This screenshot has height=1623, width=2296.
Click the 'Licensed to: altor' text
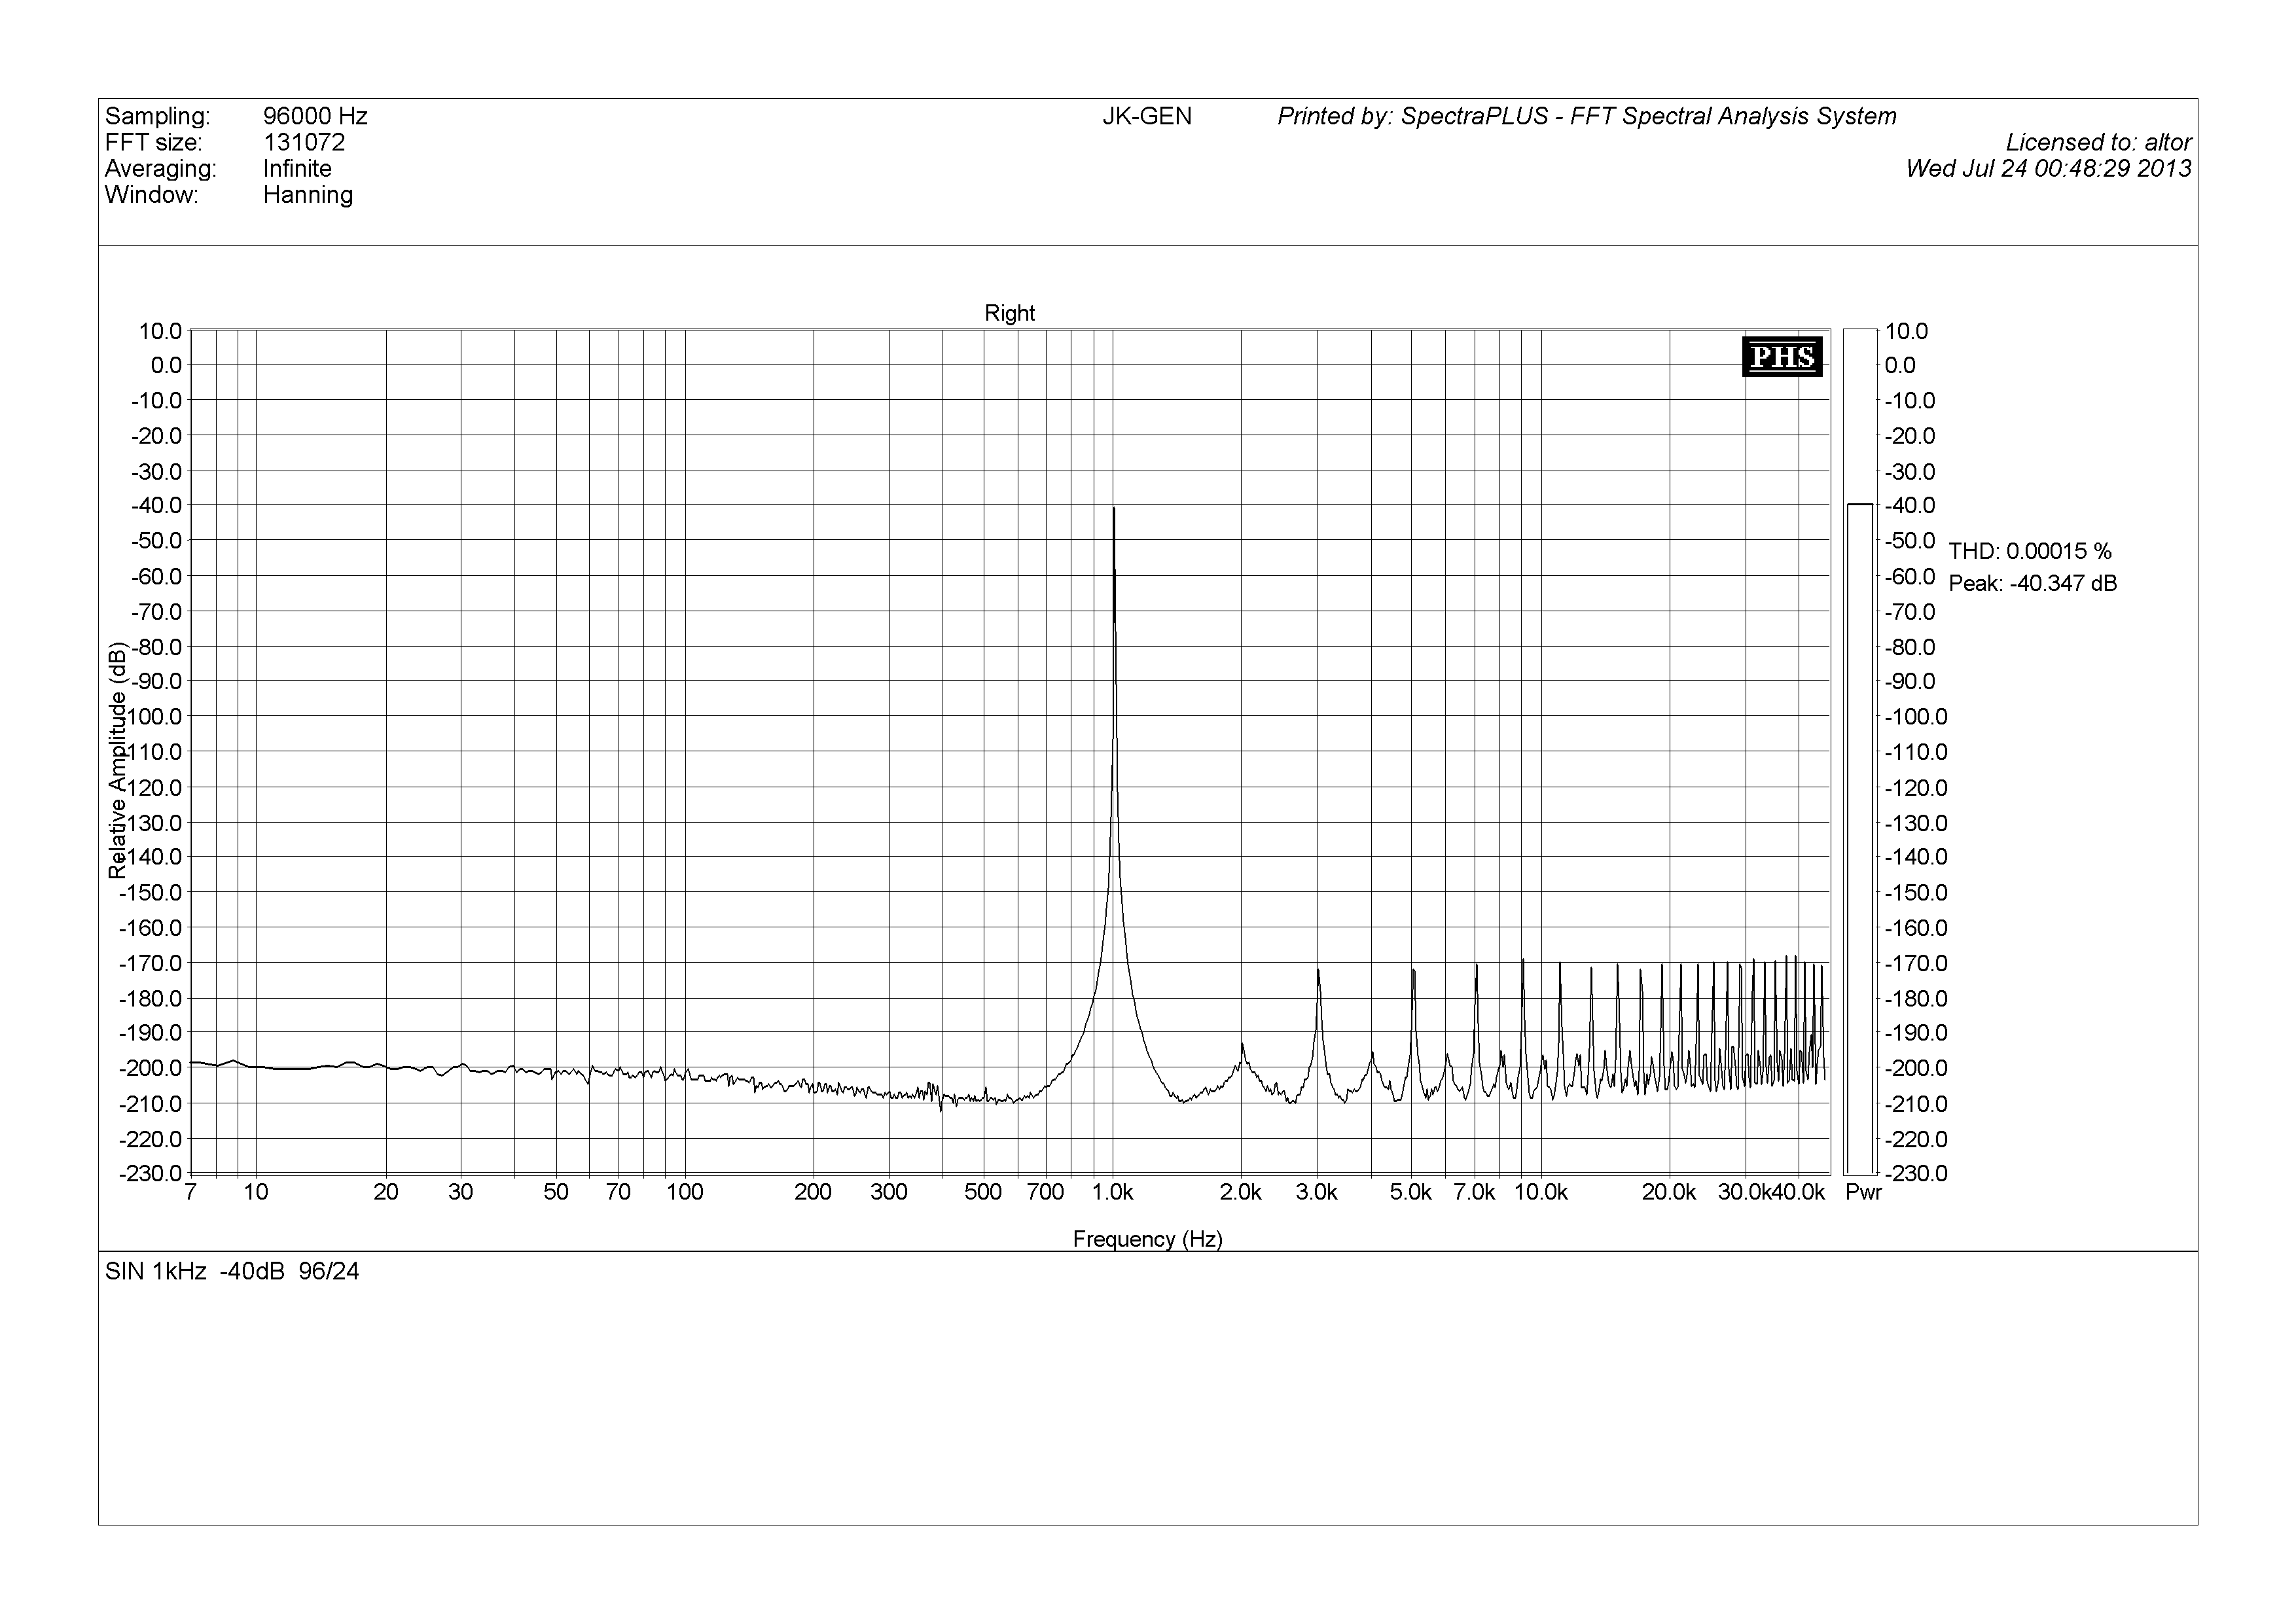tap(2098, 142)
